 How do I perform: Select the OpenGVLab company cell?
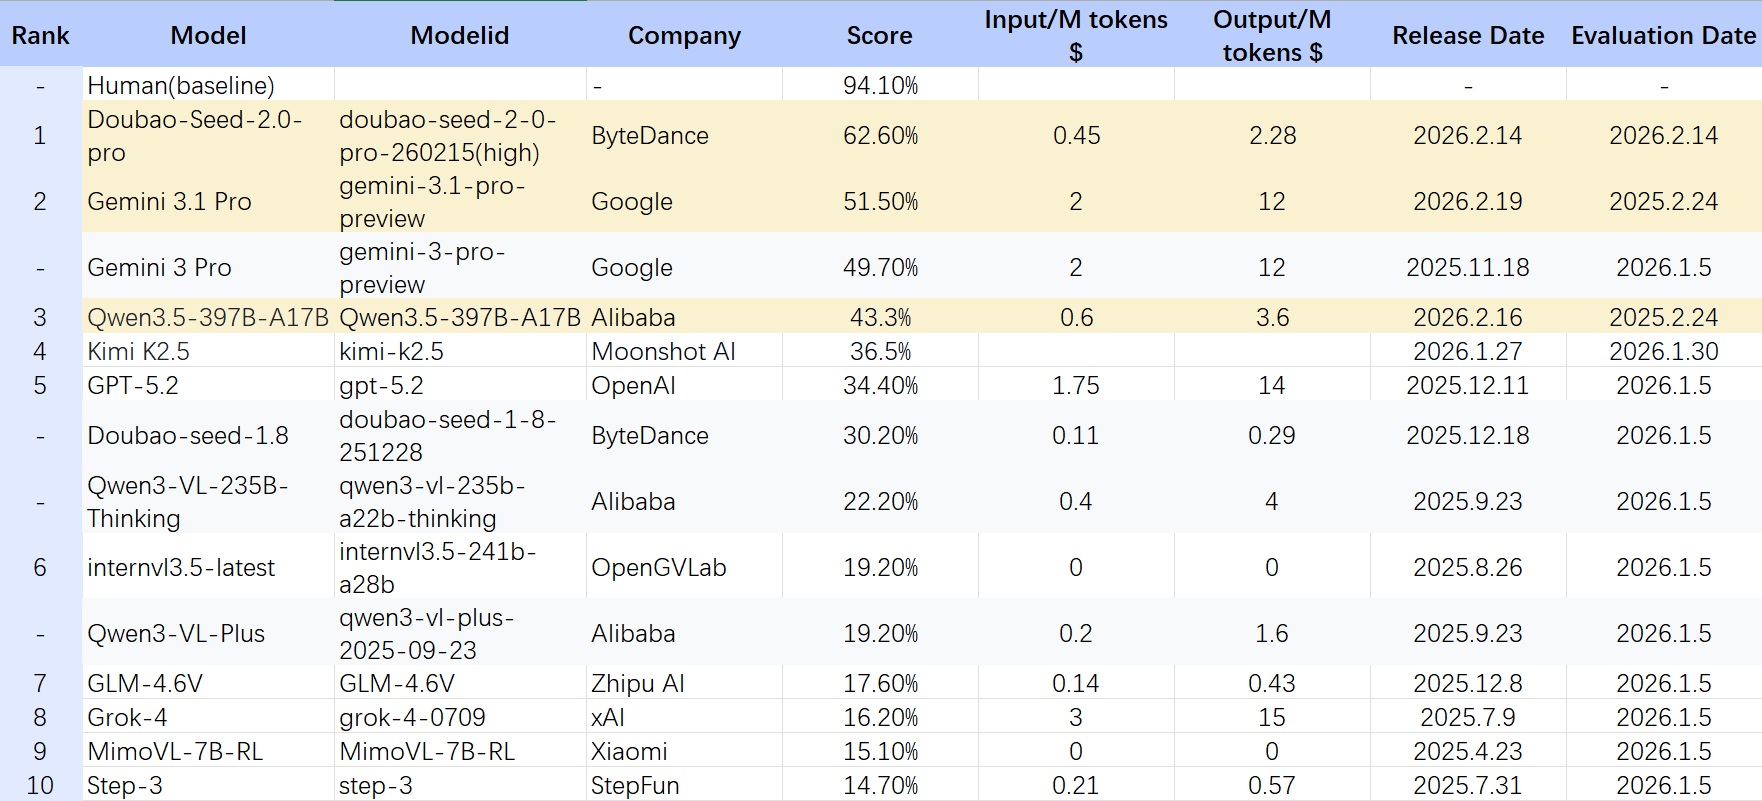[658, 568]
